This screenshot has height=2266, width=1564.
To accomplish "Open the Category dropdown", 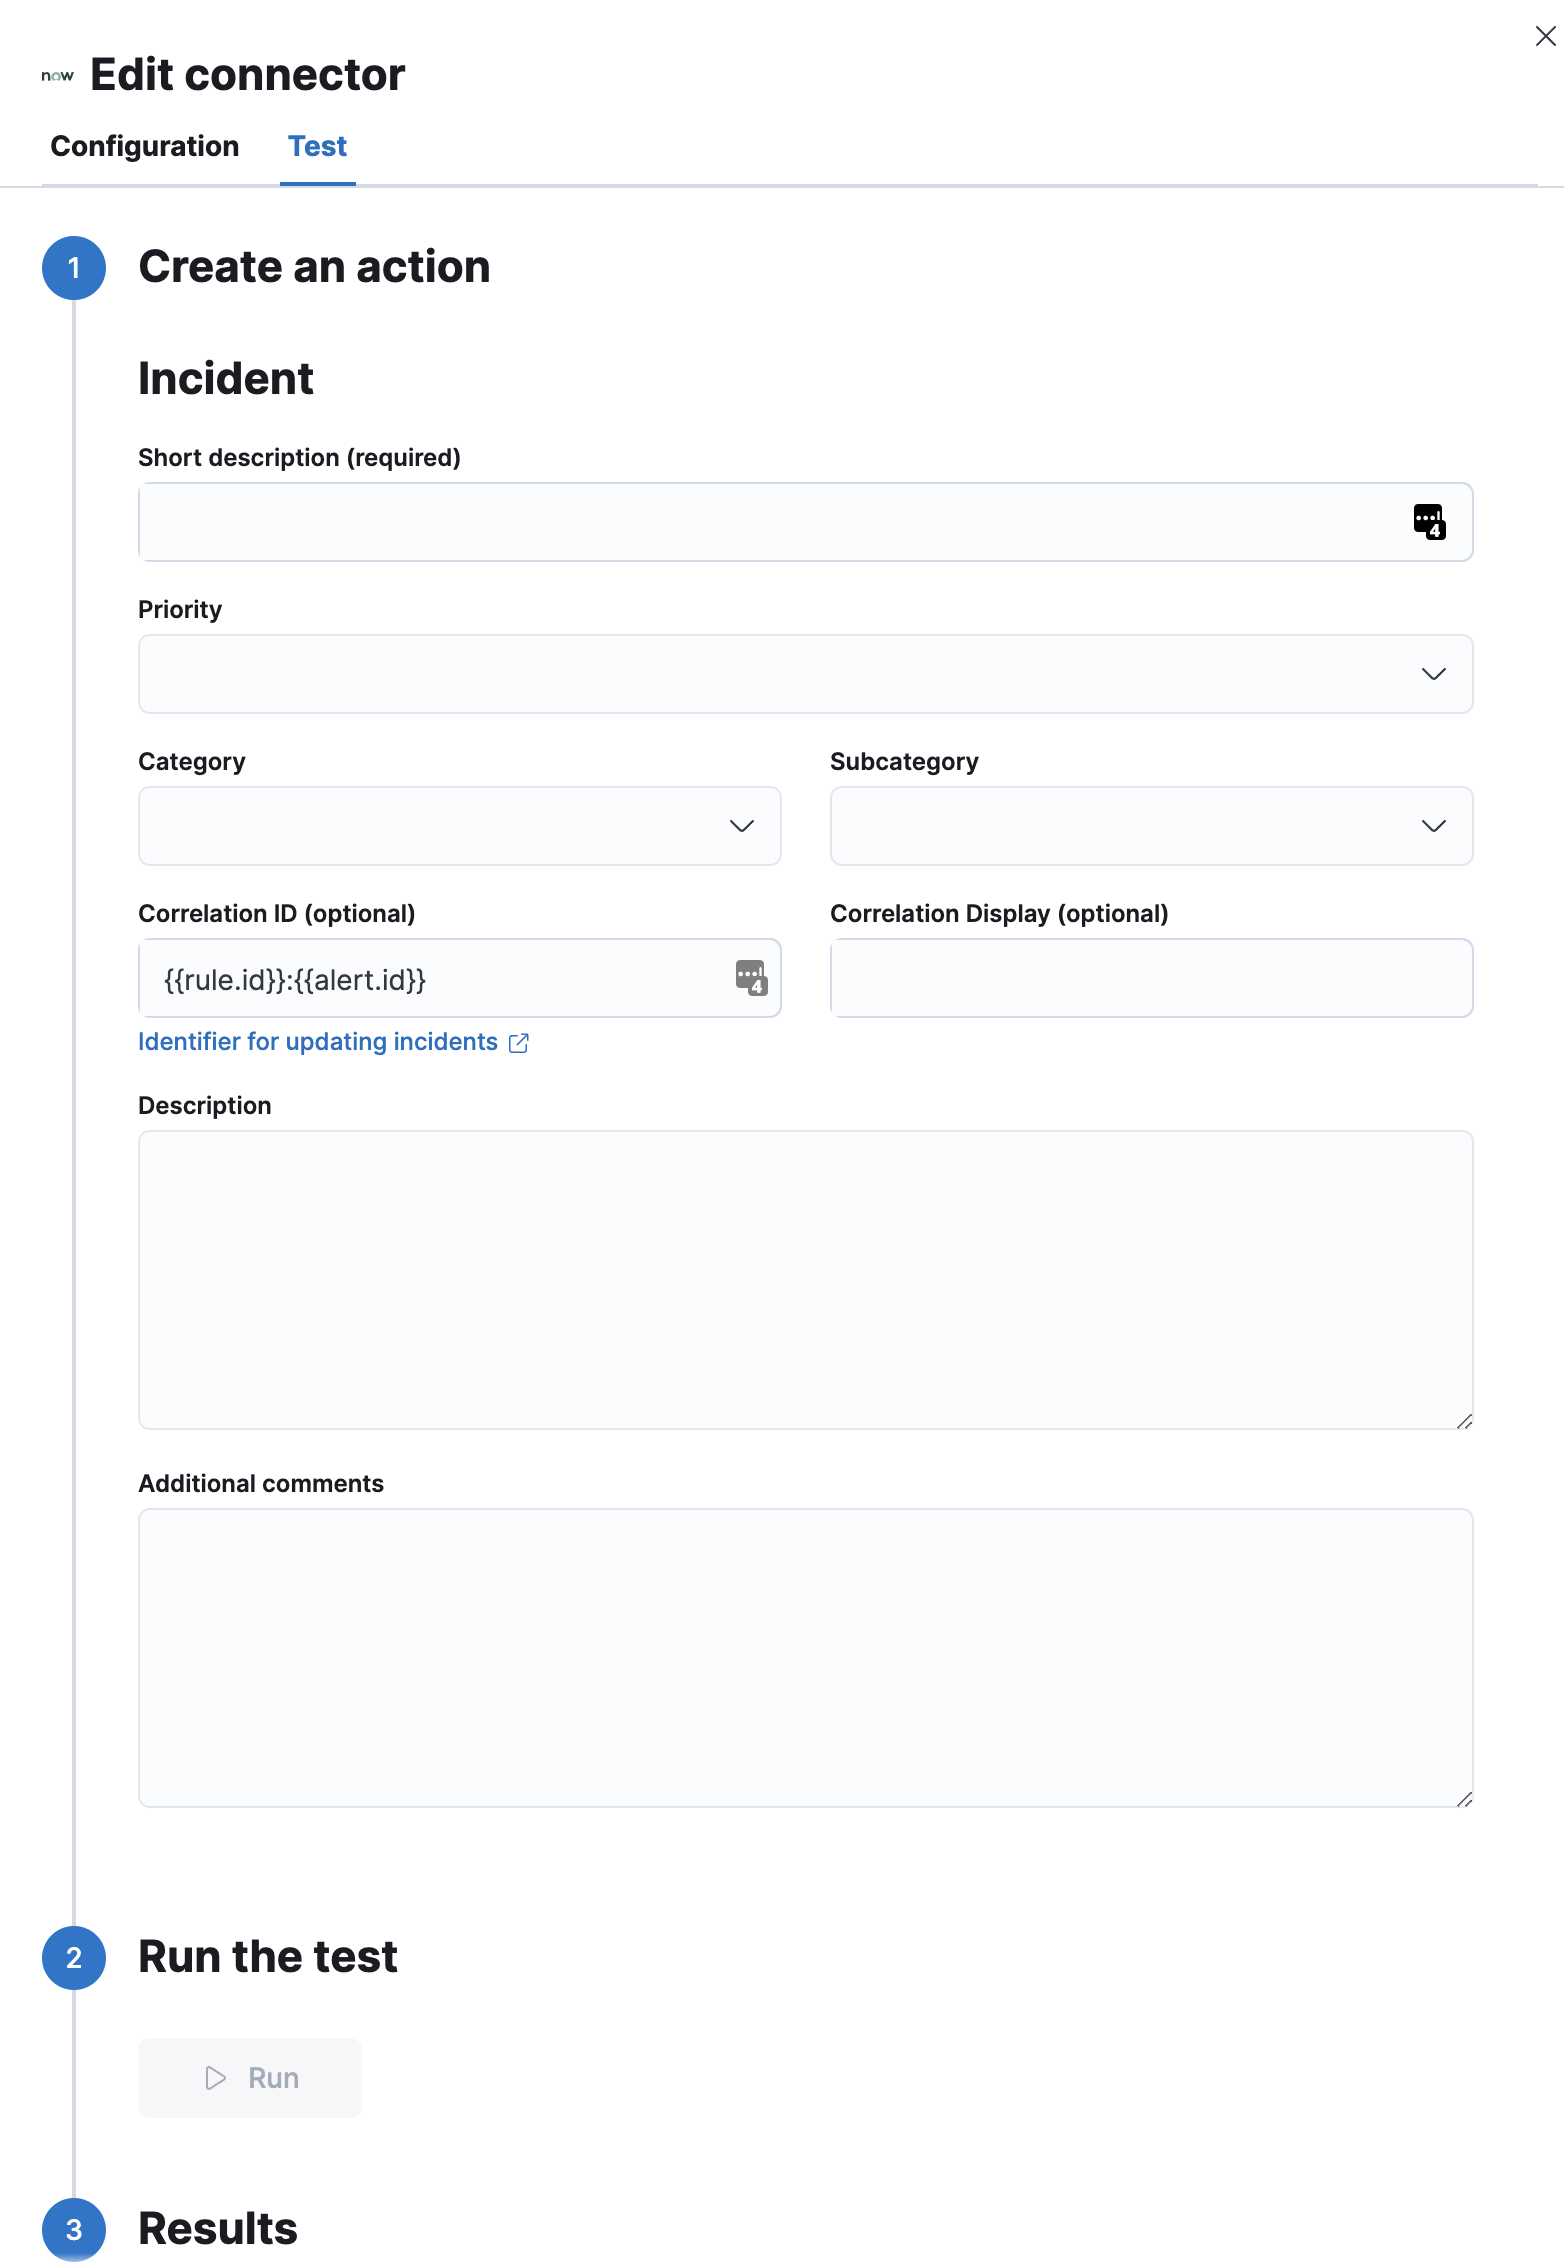I will pyautogui.click(x=459, y=826).
